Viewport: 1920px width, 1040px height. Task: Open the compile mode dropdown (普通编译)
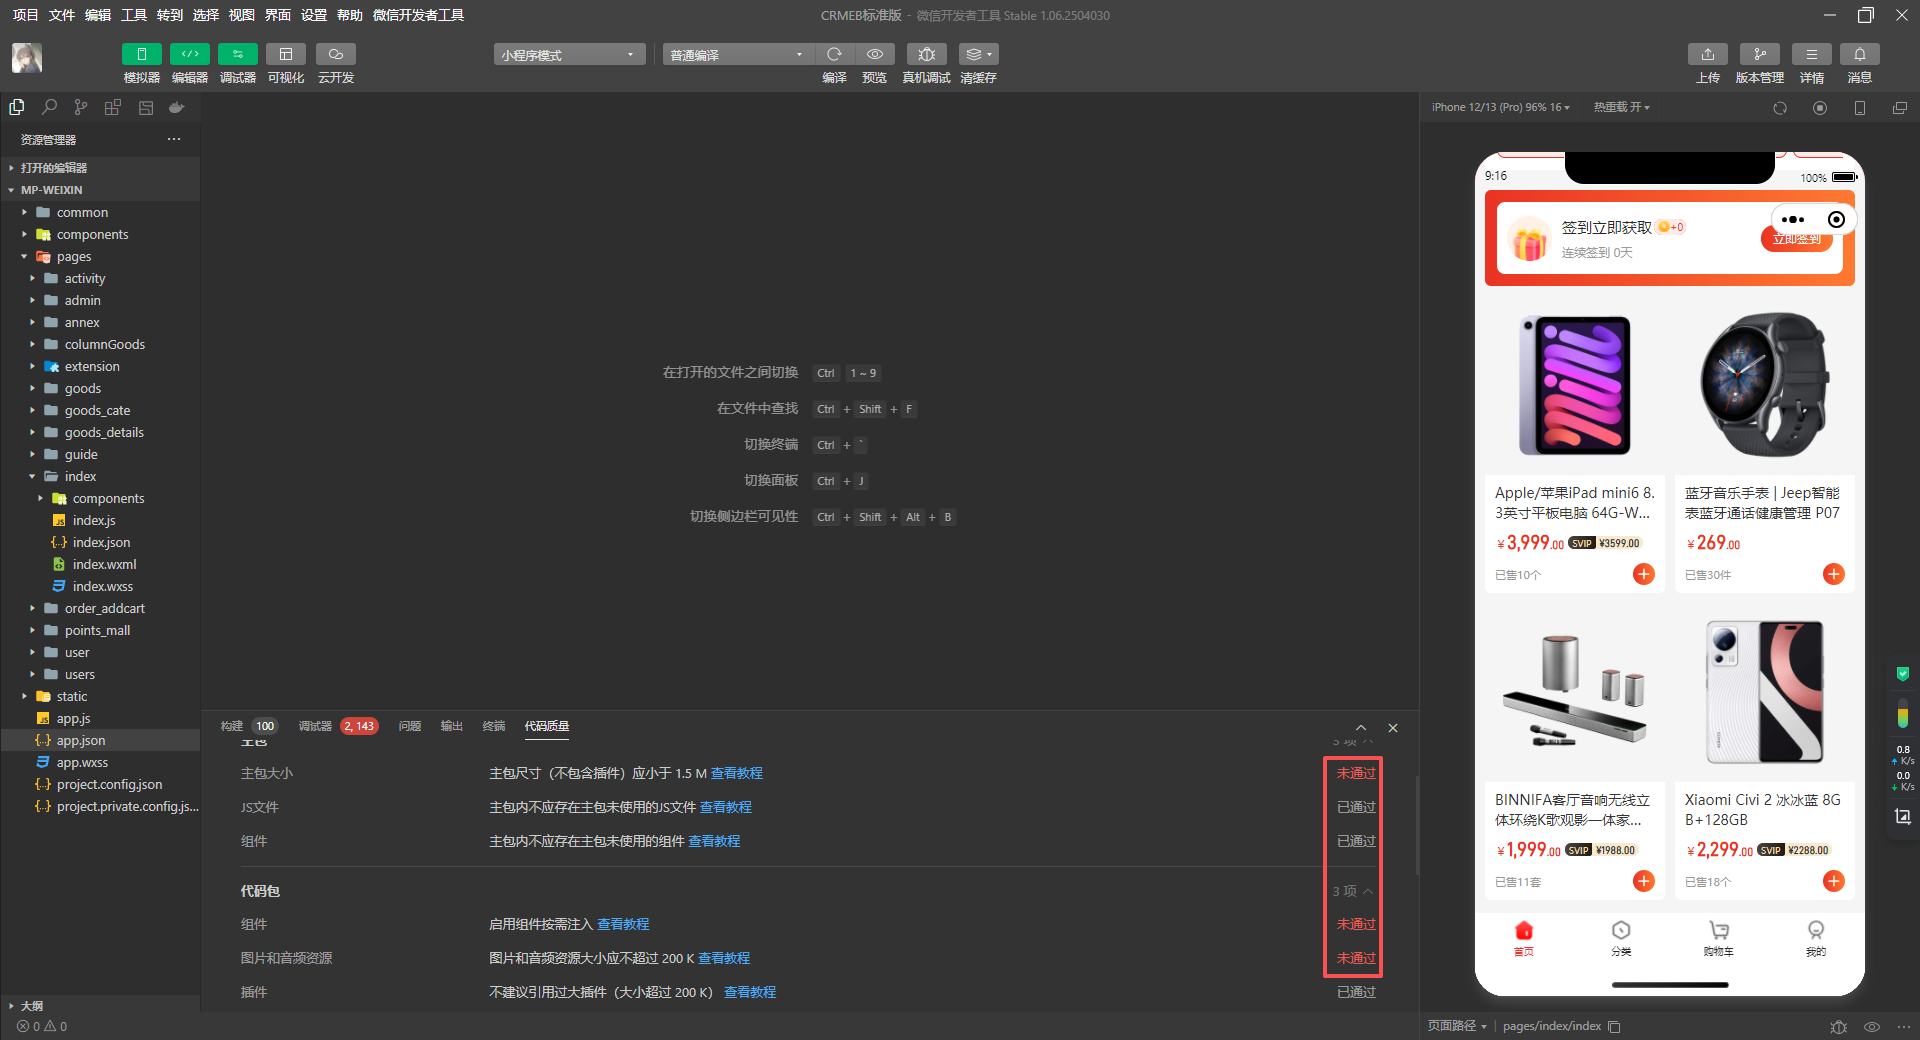pyautogui.click(x=738, y=55)
